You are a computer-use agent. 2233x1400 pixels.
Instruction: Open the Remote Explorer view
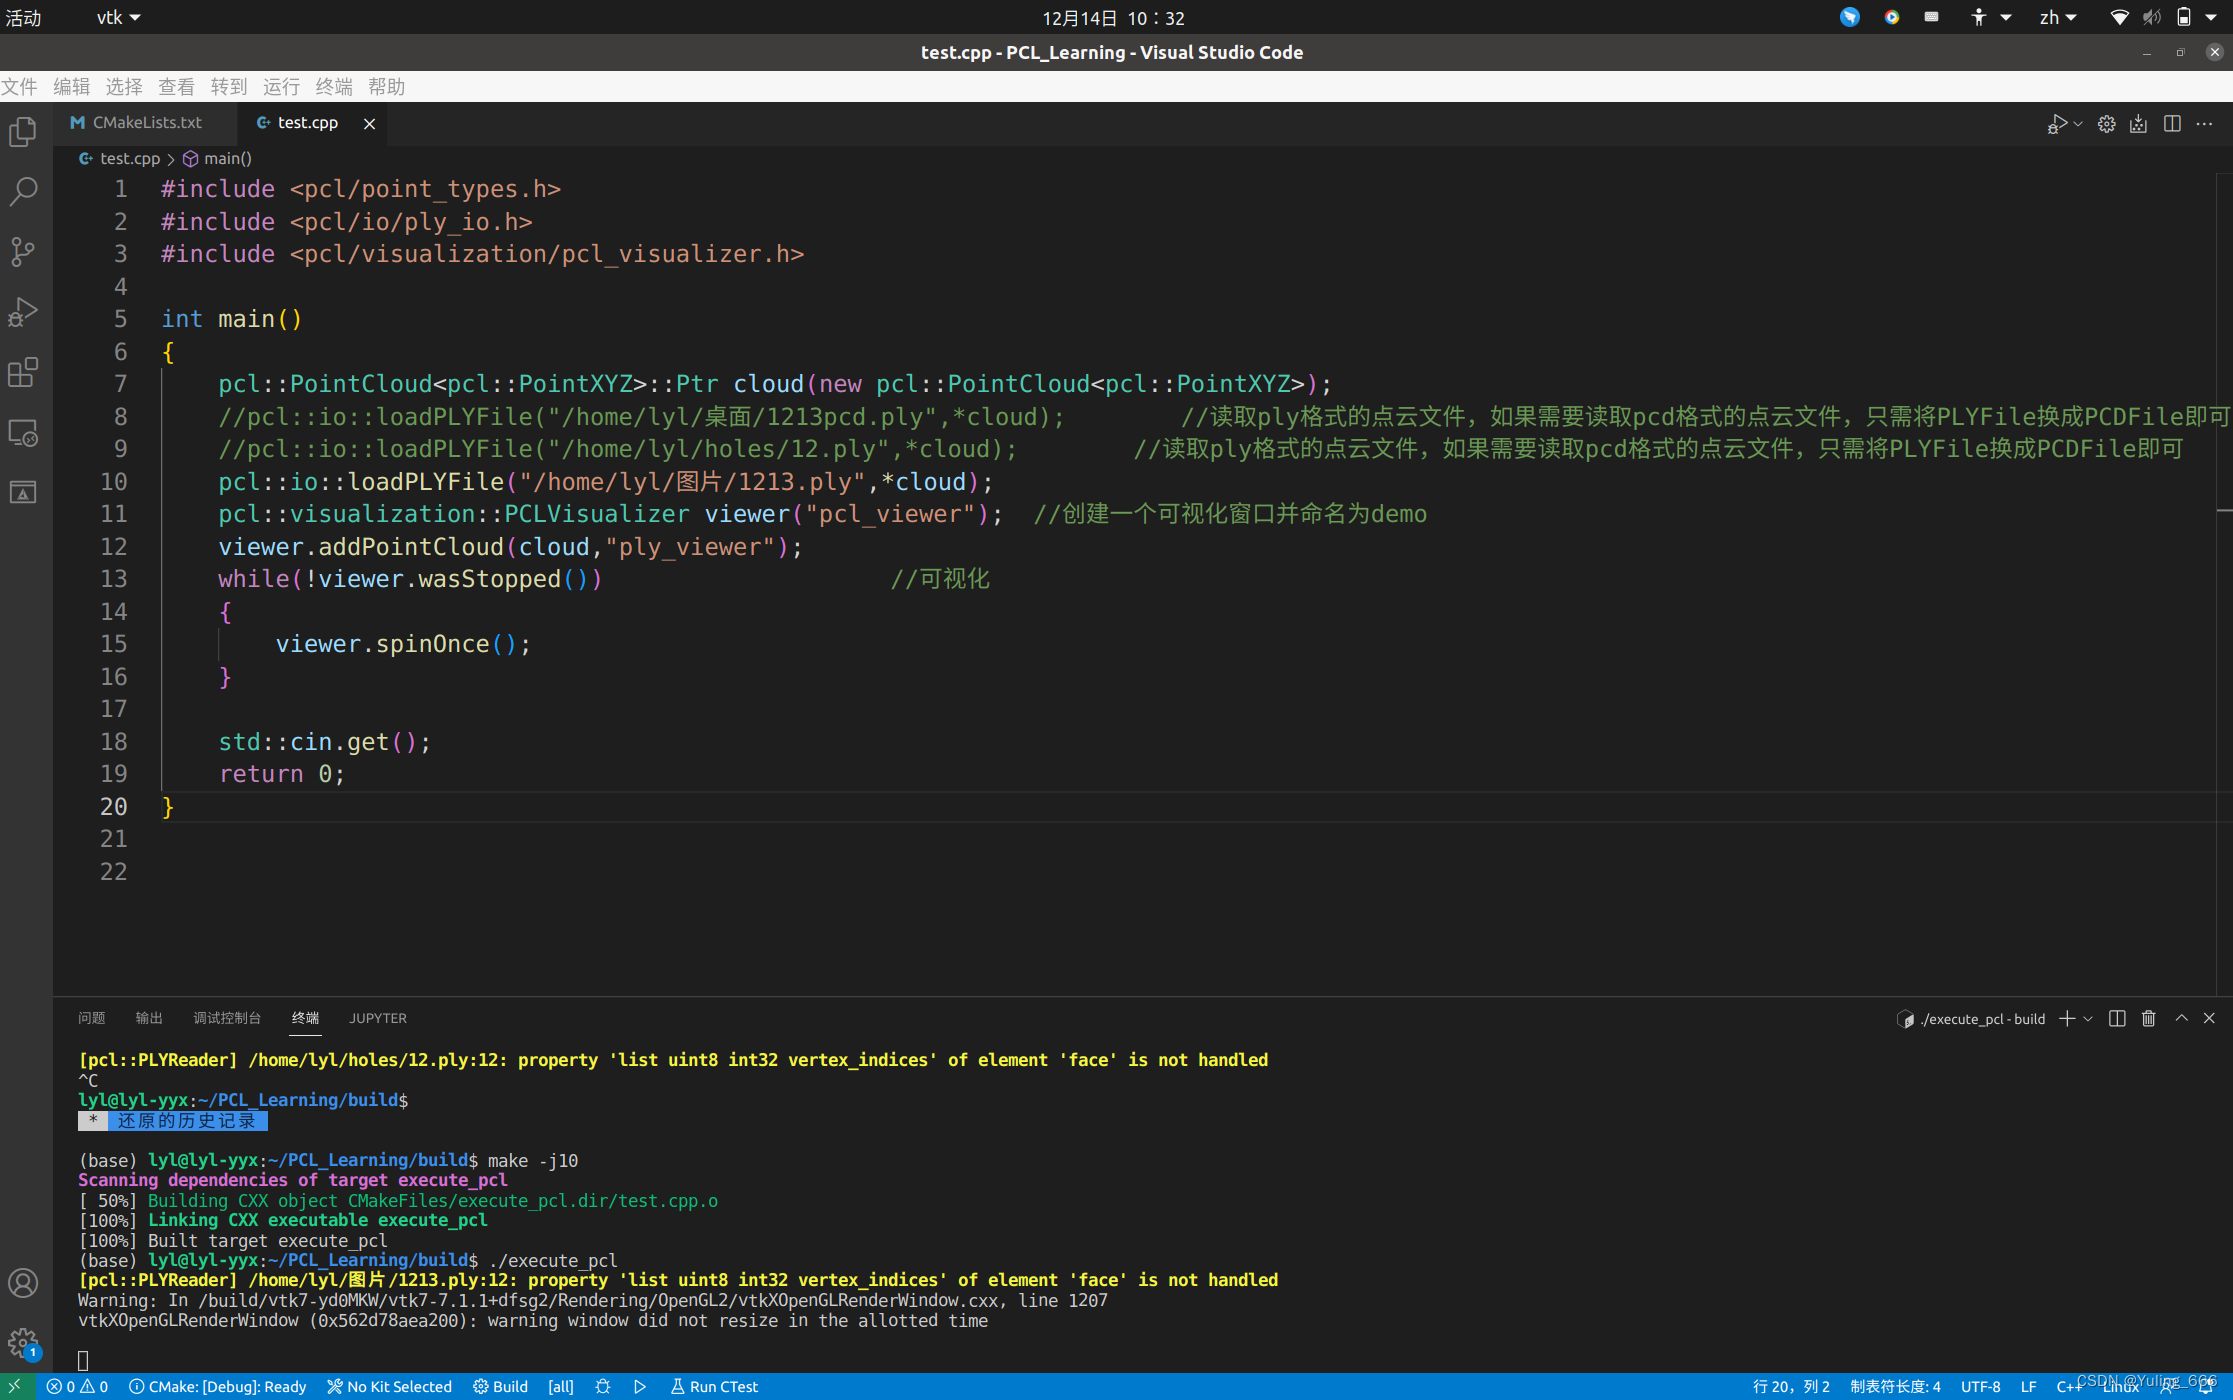pyautogui.click(x=23, y=433)
